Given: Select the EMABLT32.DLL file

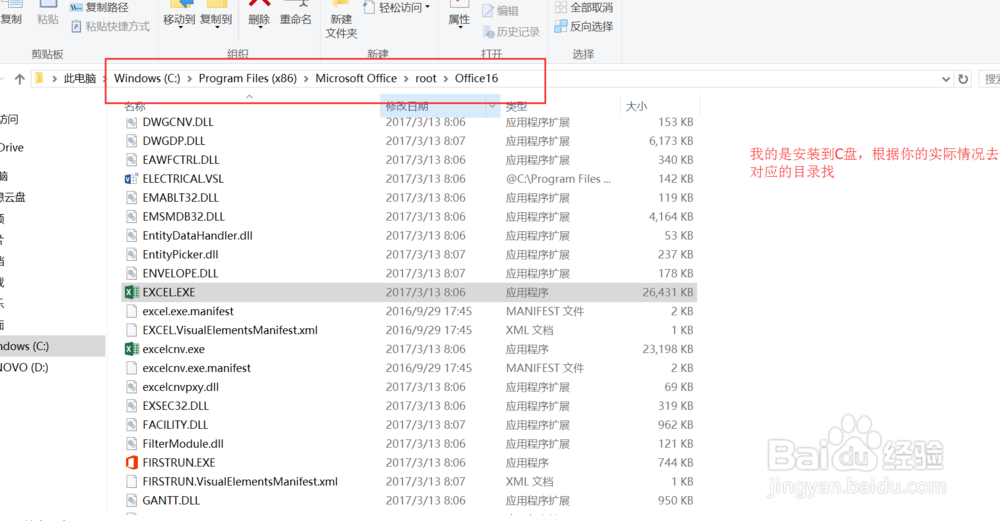Looking at the screenshot, I should [x=180, y=198].
